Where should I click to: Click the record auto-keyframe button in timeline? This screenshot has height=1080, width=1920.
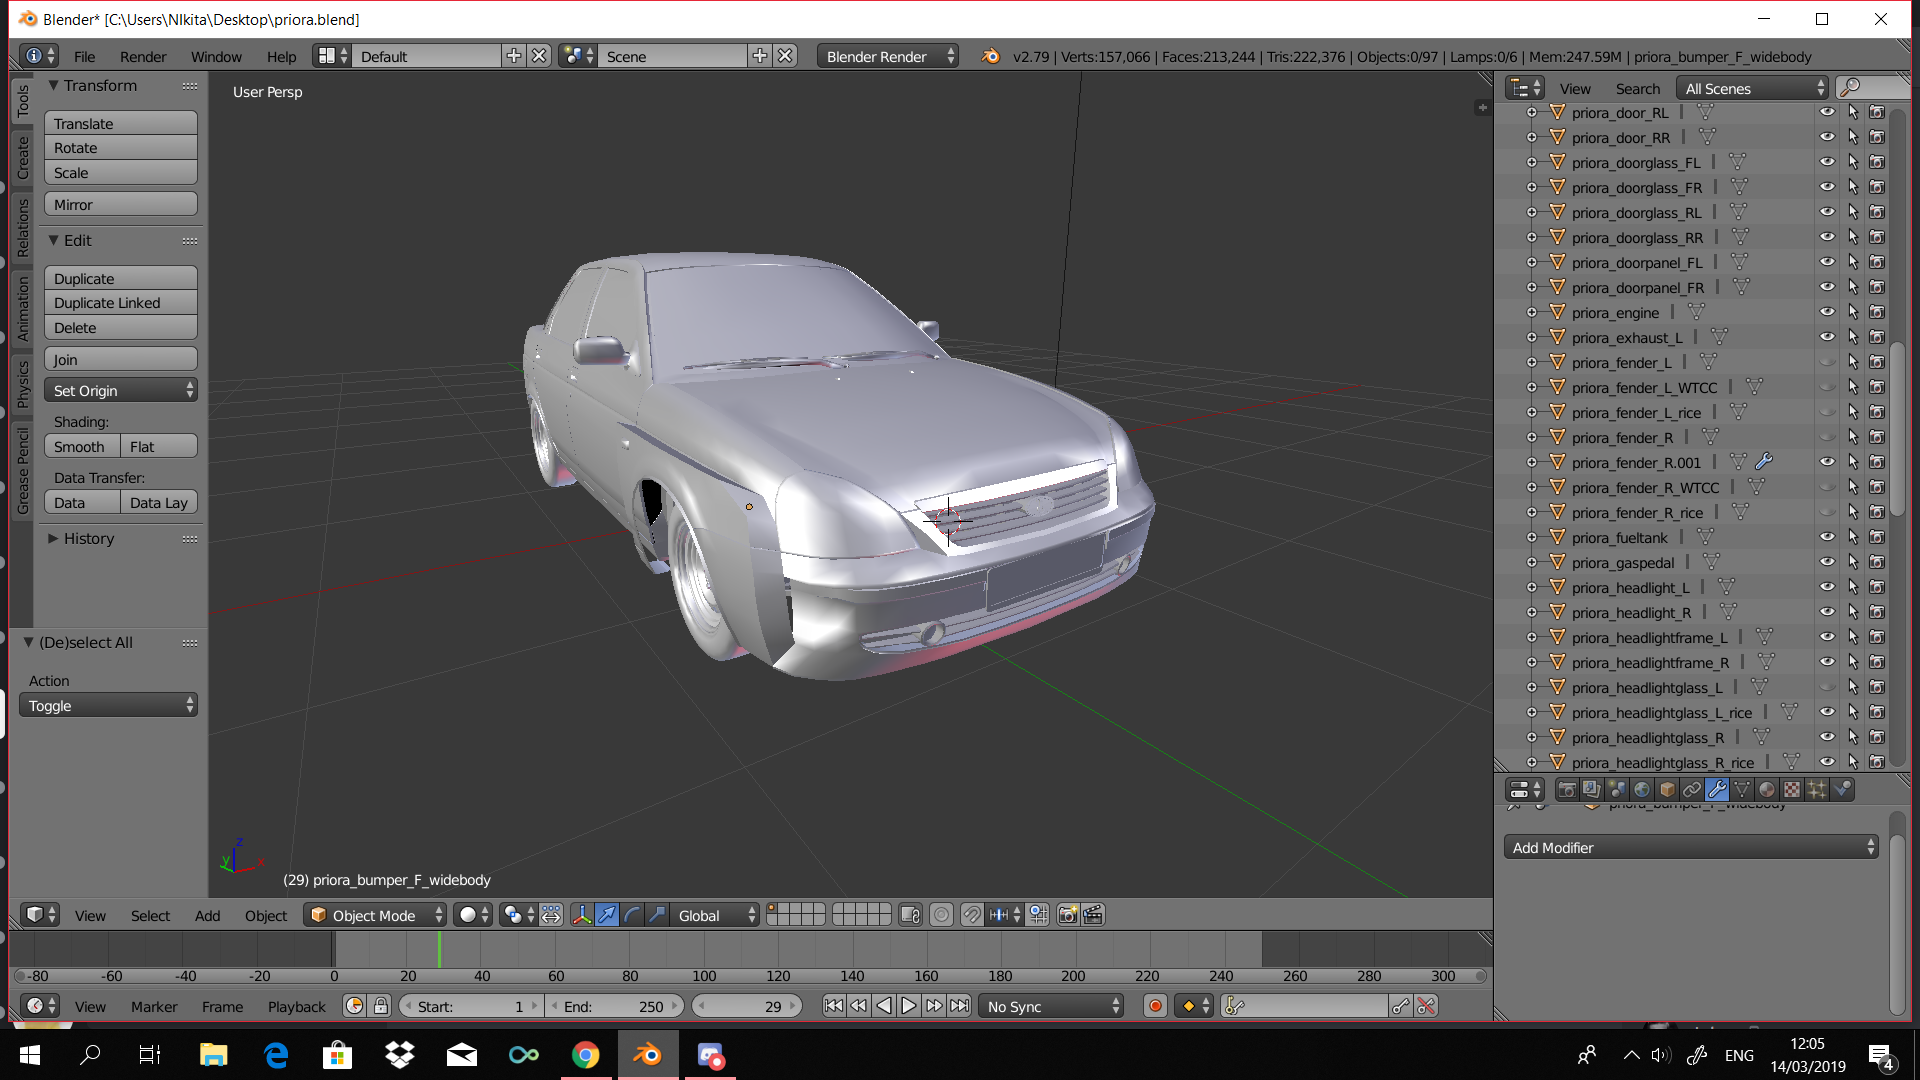(x=1155, y=1006)
